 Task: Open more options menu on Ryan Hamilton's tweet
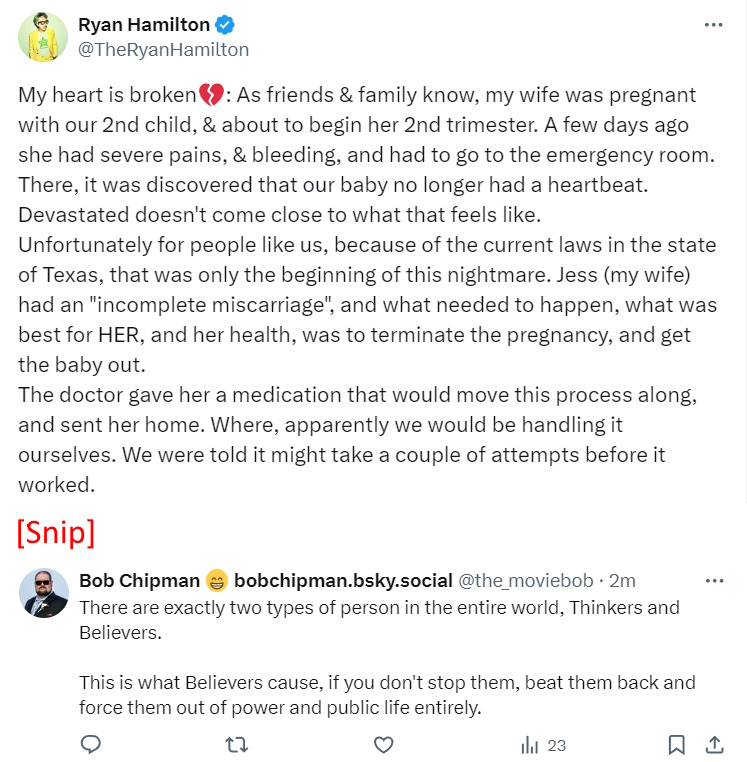click(713, 25)
